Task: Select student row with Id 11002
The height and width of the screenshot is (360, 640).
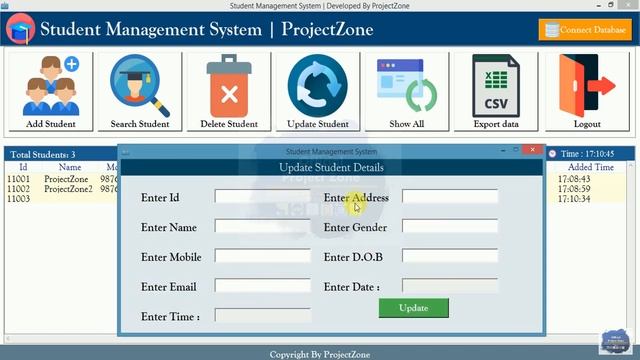Action: pyautogui.click(x=61, y=189)
